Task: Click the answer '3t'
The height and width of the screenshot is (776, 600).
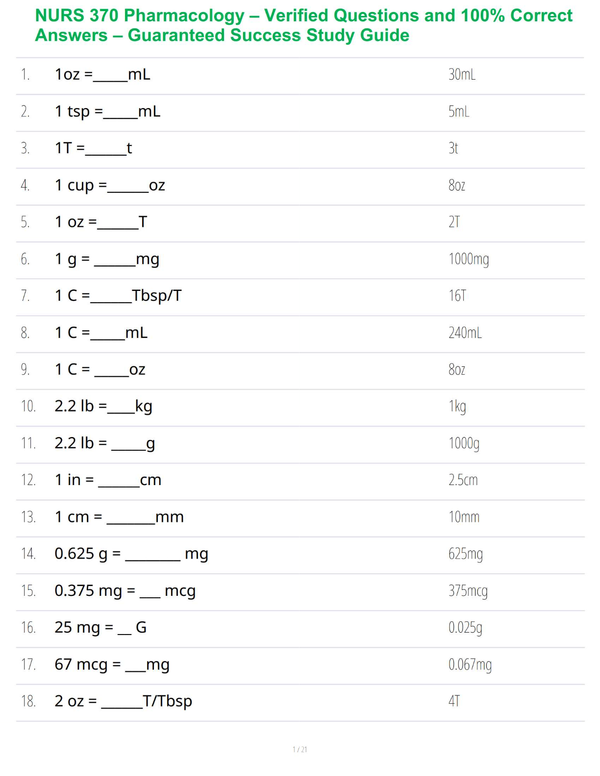Action: (x=453, y=148)
